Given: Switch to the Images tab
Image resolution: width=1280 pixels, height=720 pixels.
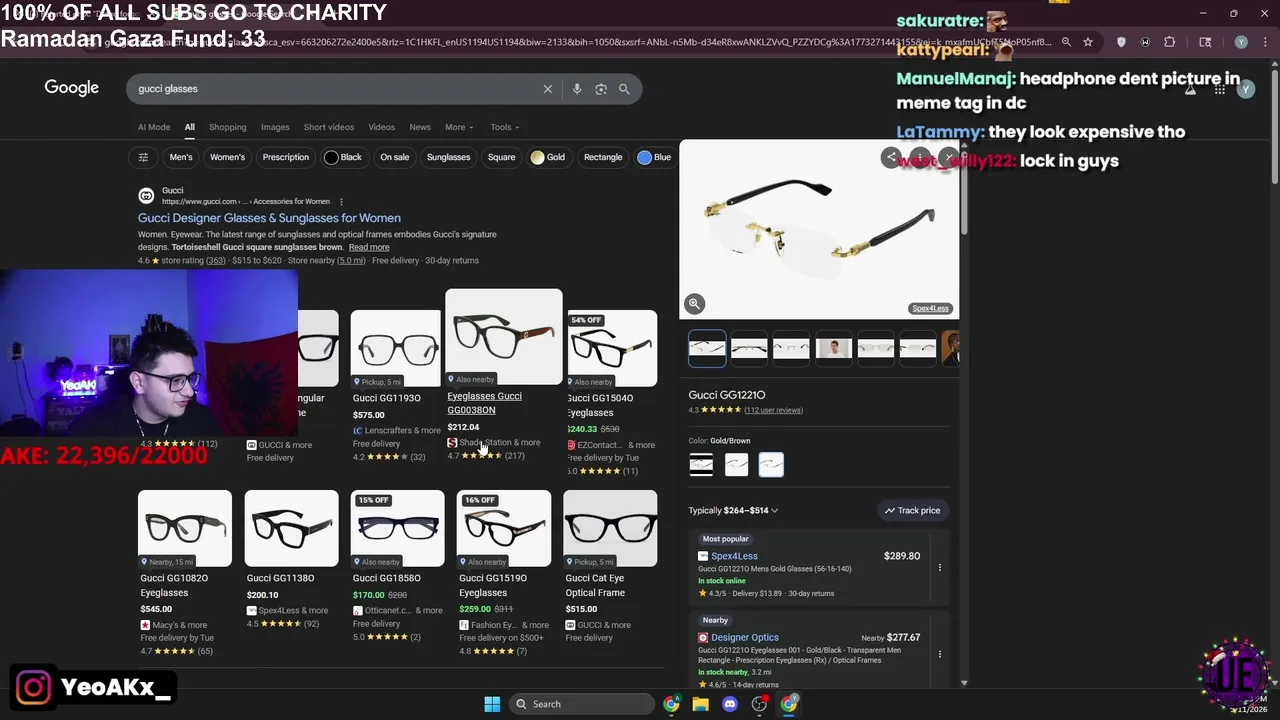Looking at the screenshot, I should (x=275, y=127).
